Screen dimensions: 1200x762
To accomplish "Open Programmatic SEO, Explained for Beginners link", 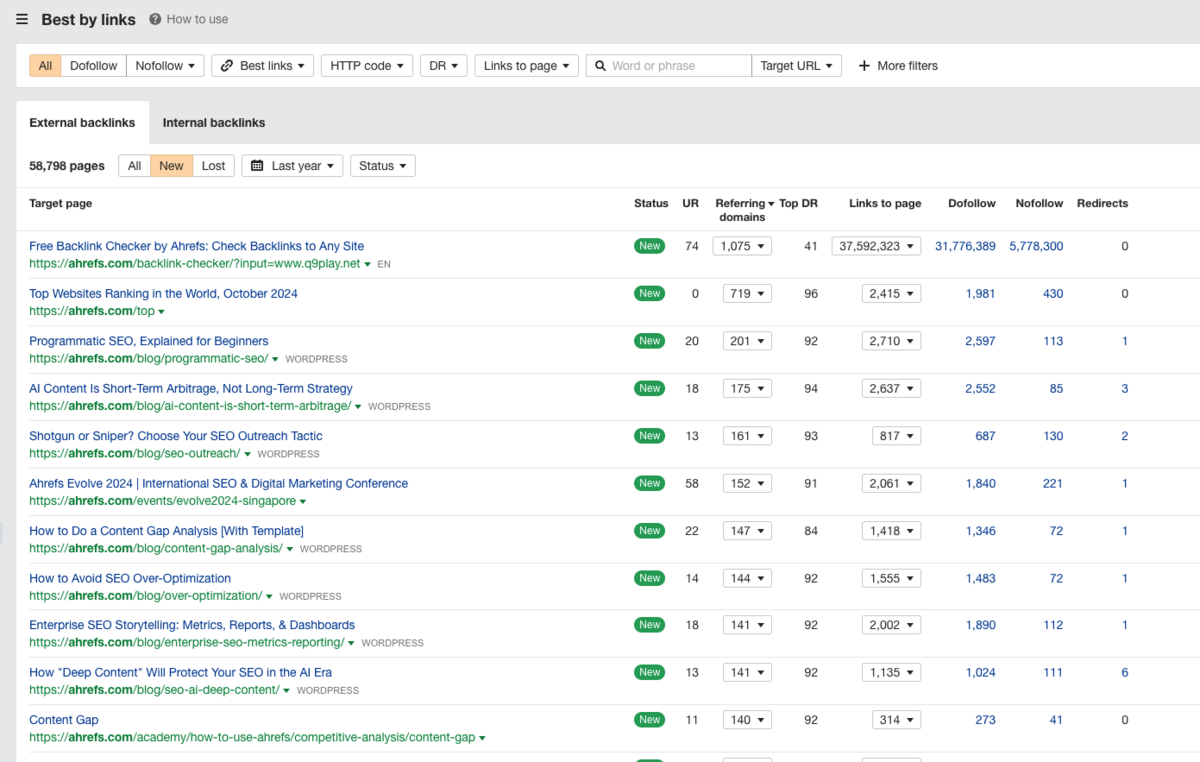I will point(149,341).
